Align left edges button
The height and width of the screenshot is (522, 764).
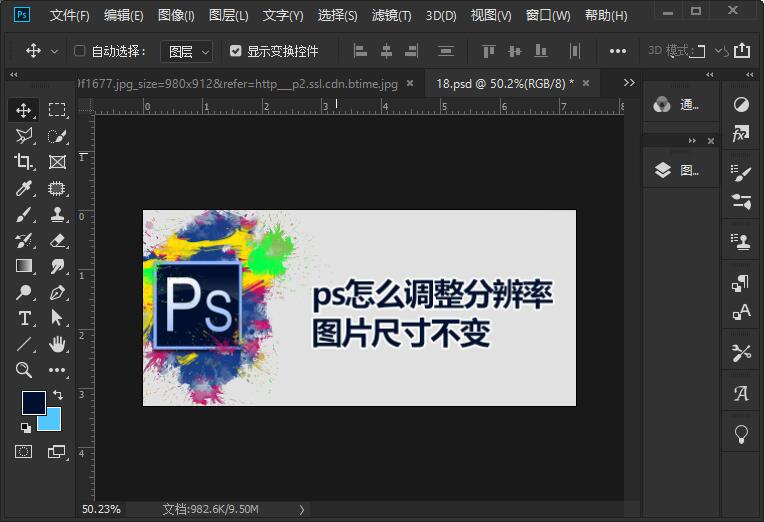coord(360,51)
